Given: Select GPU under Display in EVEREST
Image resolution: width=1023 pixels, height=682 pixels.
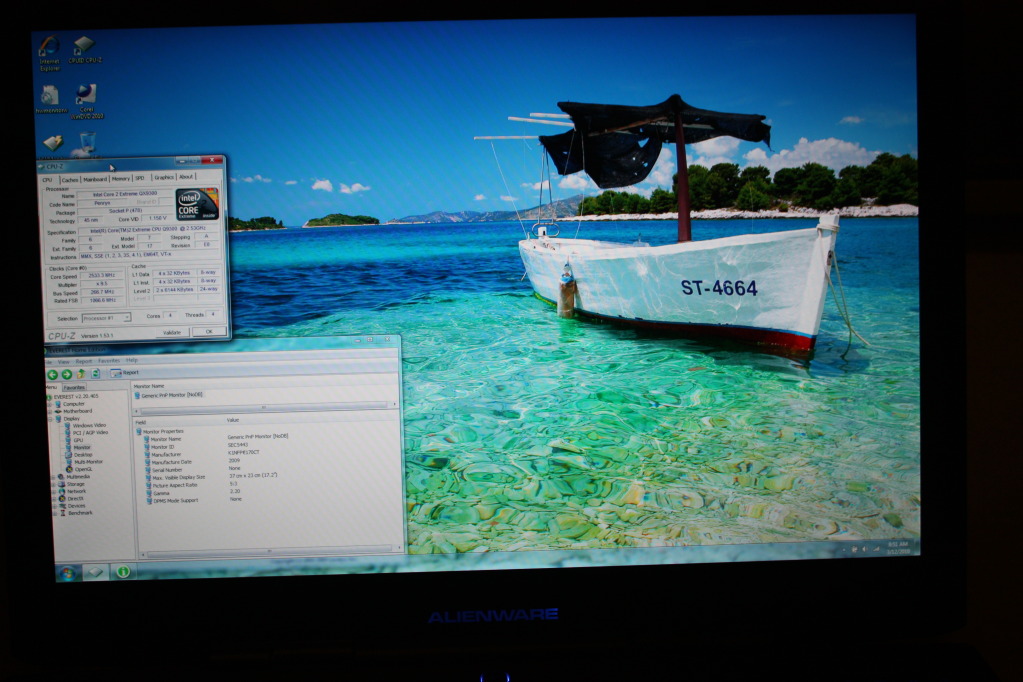Looking at the screenshot, I should click(x=78, y=441).
